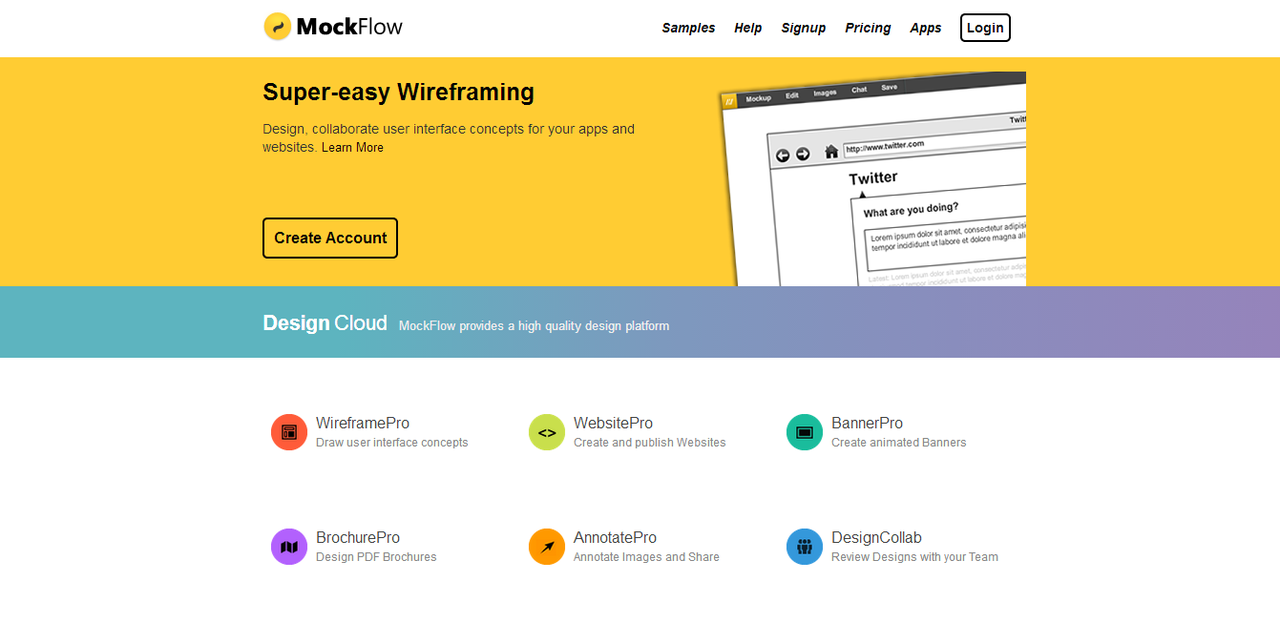Click 'Create animated Banners' text
The width and height of the screenshot is (1280, 623).
tap(899, 443)
